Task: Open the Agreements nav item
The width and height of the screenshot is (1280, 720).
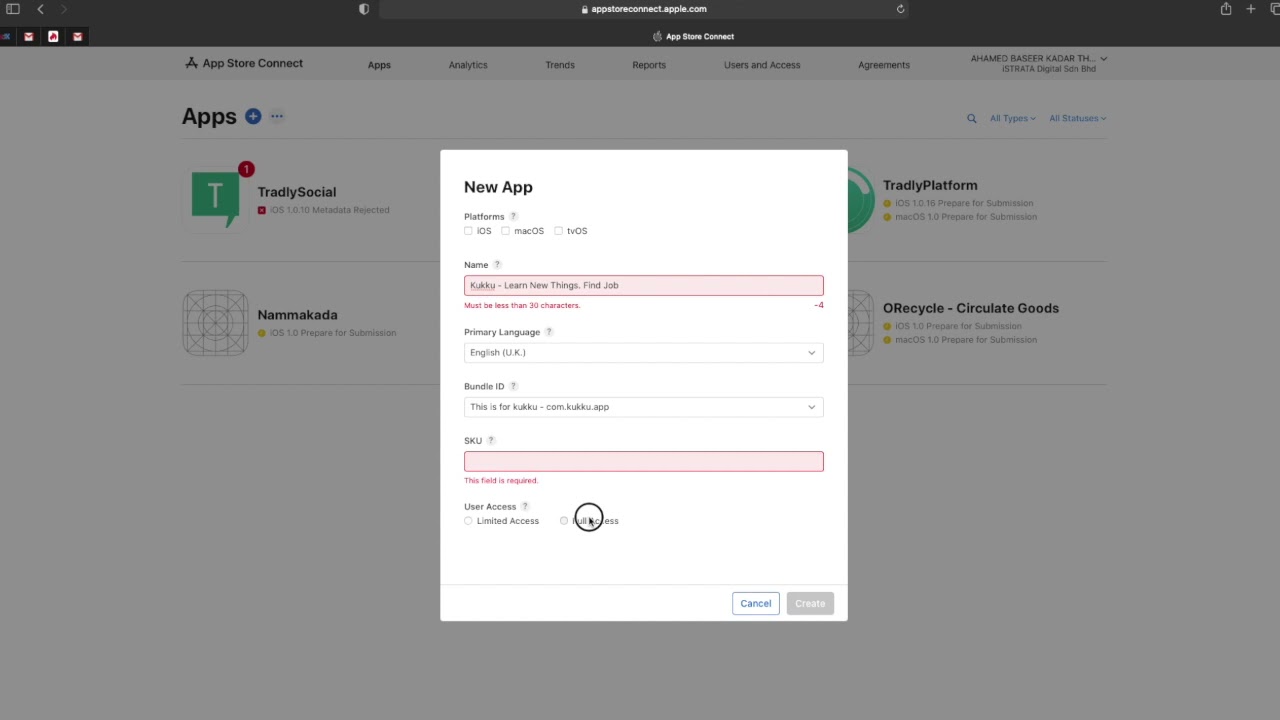Action: (884, 65)
